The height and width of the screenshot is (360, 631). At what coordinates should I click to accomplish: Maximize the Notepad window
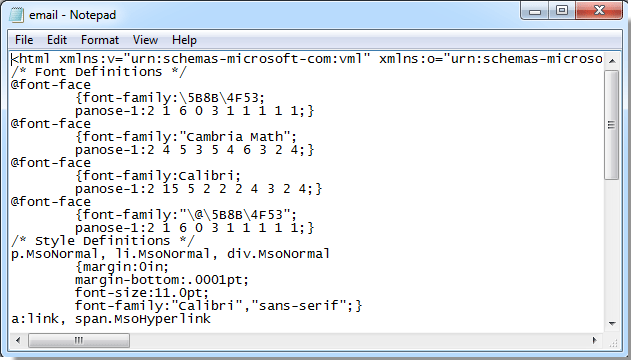pos(562,11)
